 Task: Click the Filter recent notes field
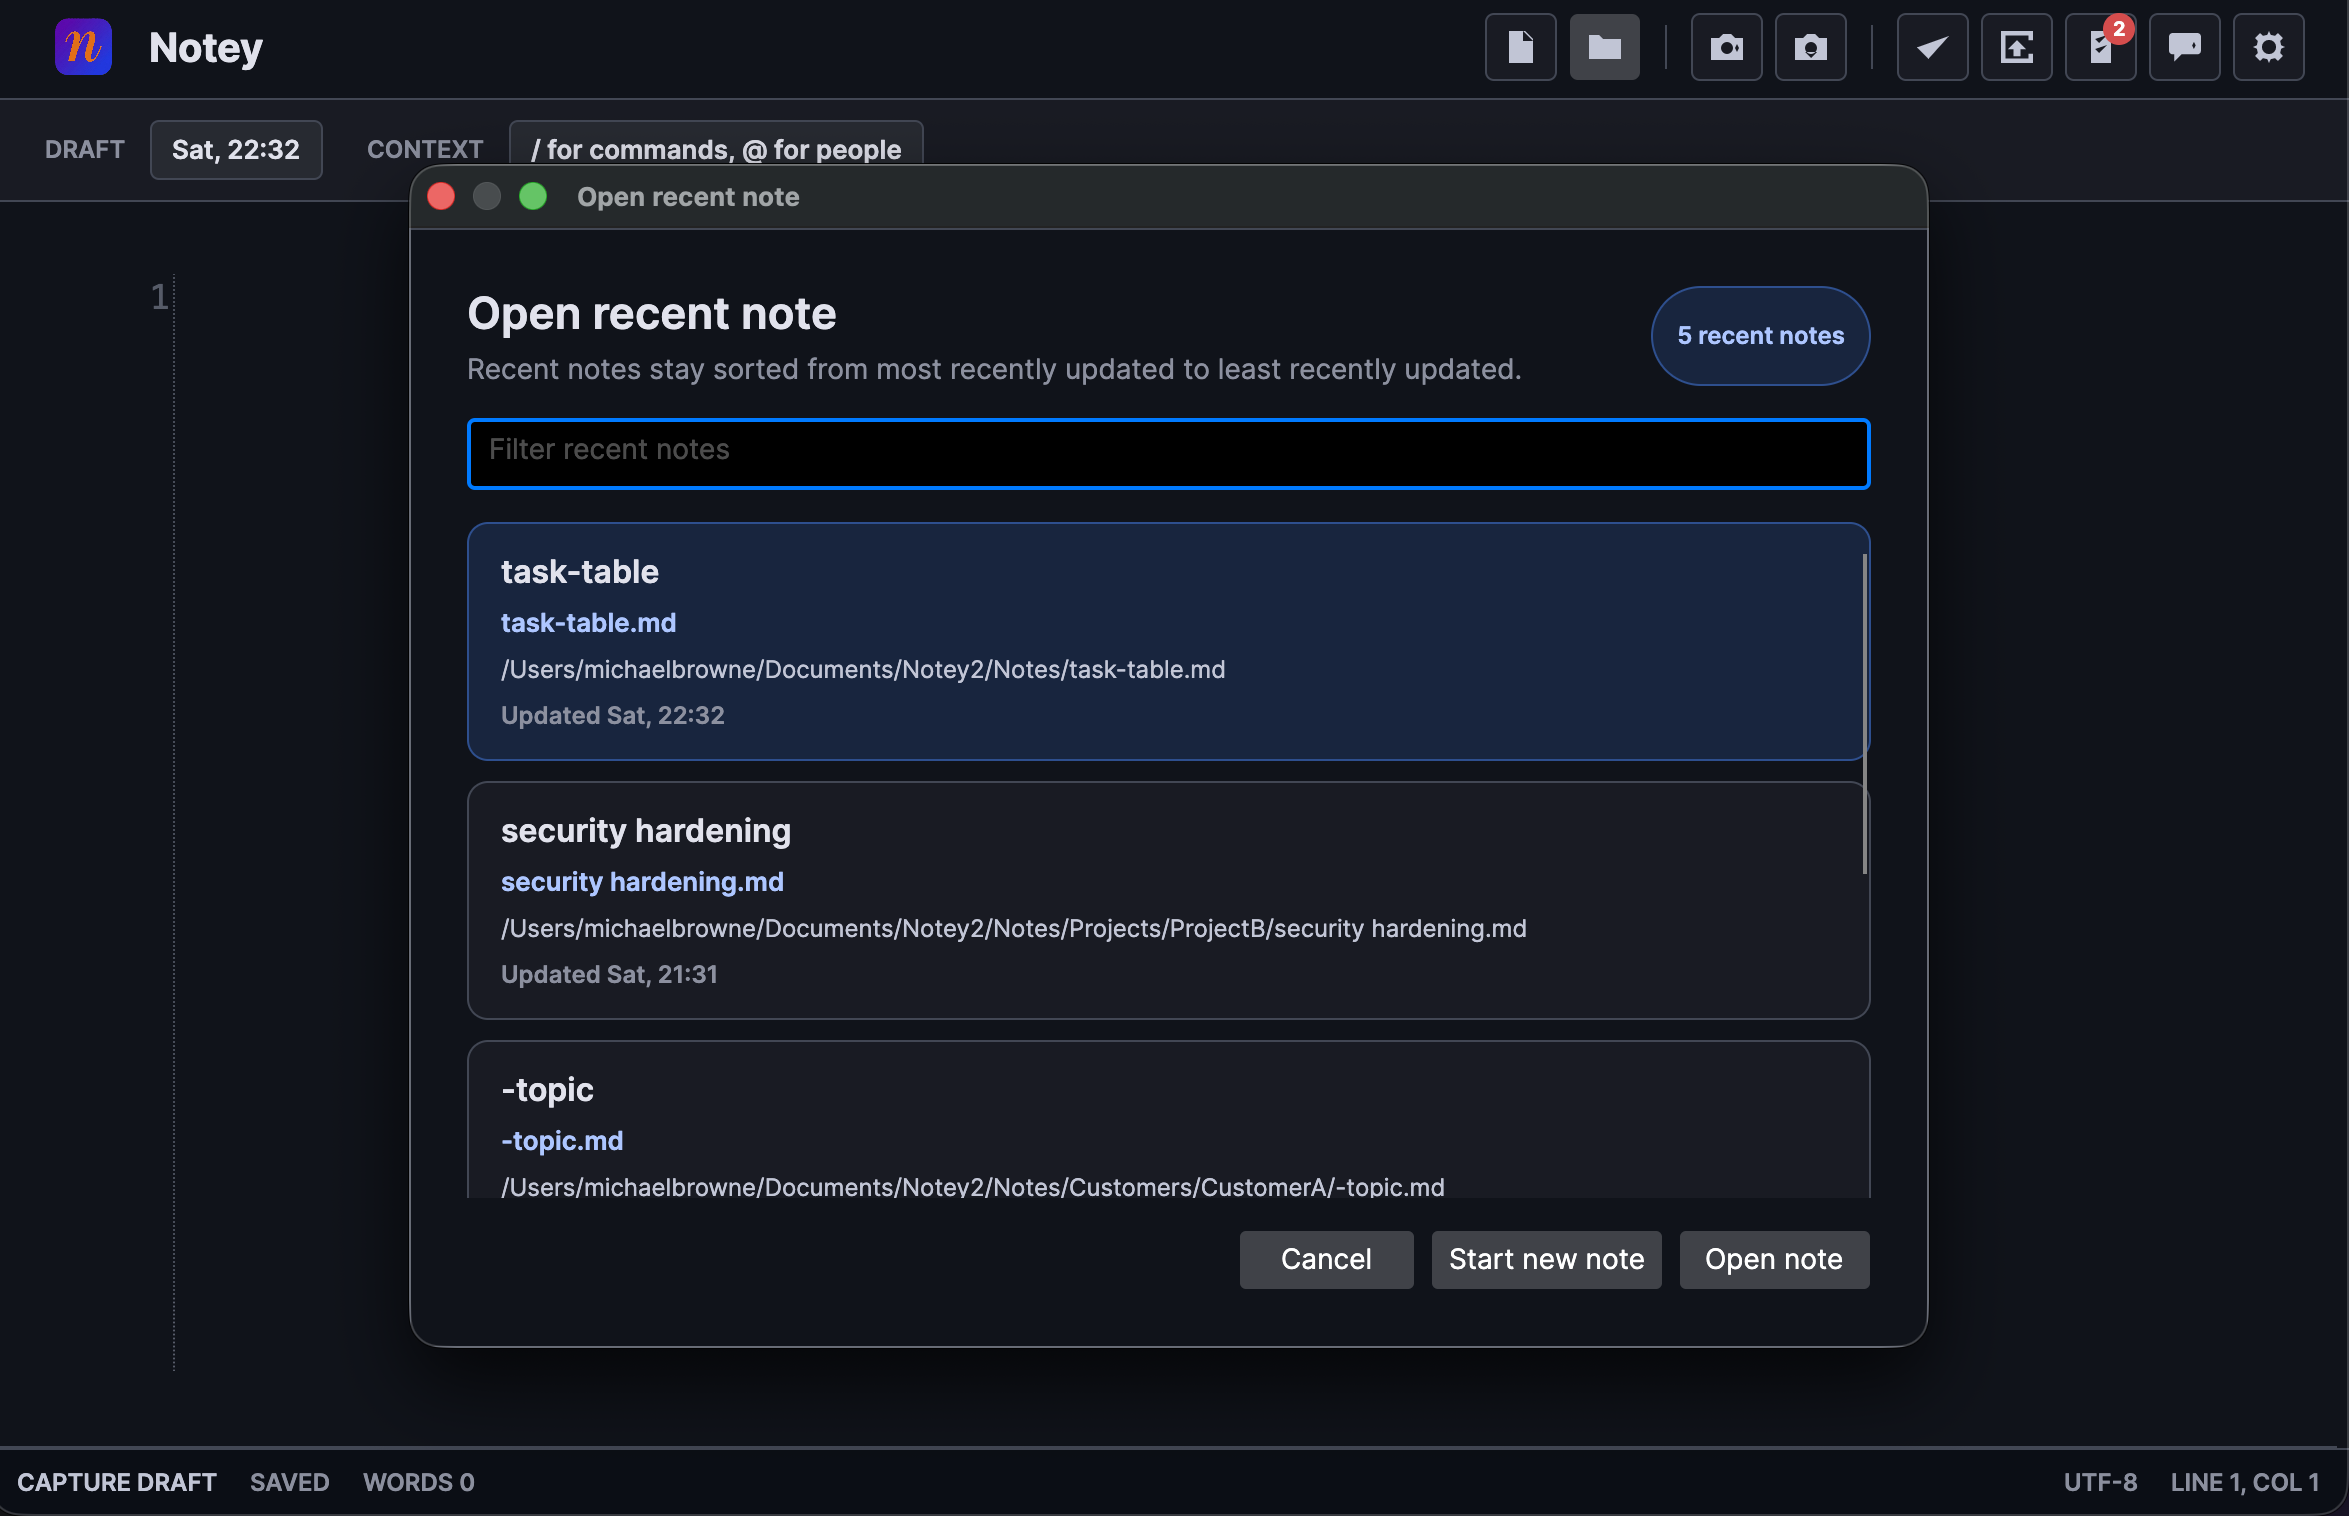point(1168,454)
